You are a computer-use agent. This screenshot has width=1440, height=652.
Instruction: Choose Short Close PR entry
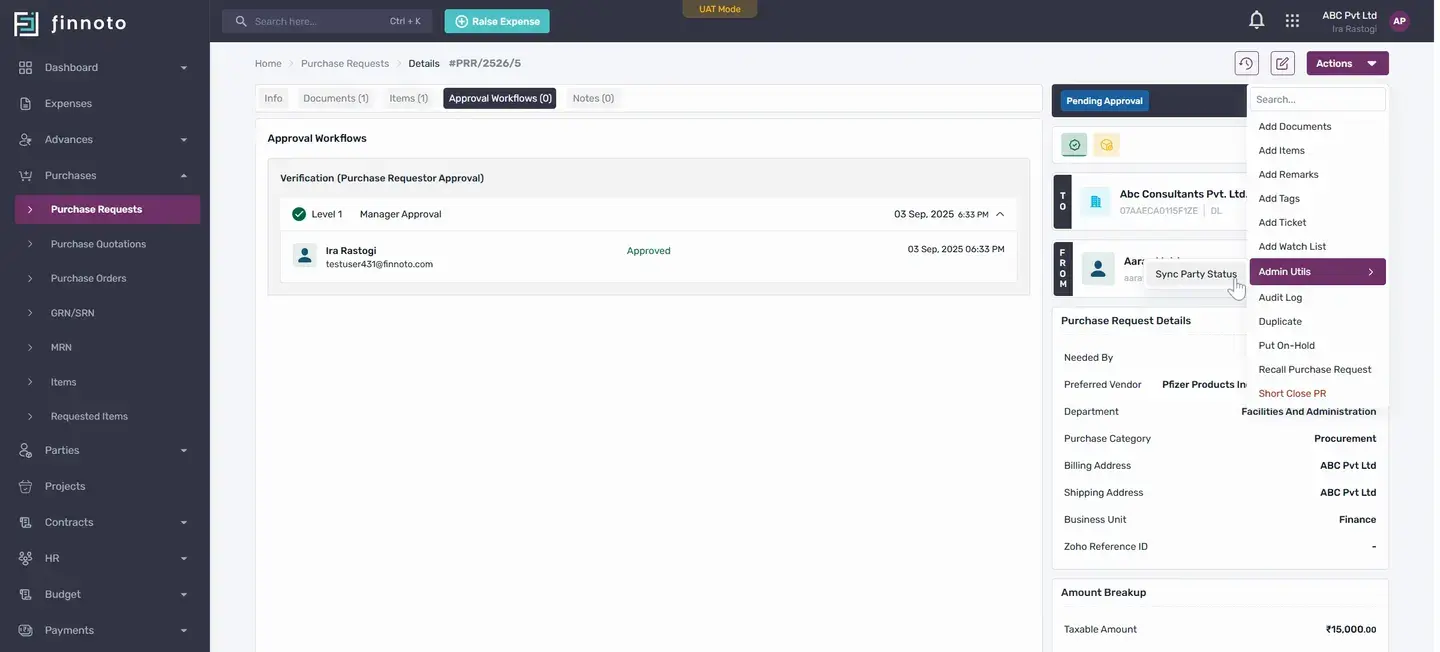pos(1317,394)
